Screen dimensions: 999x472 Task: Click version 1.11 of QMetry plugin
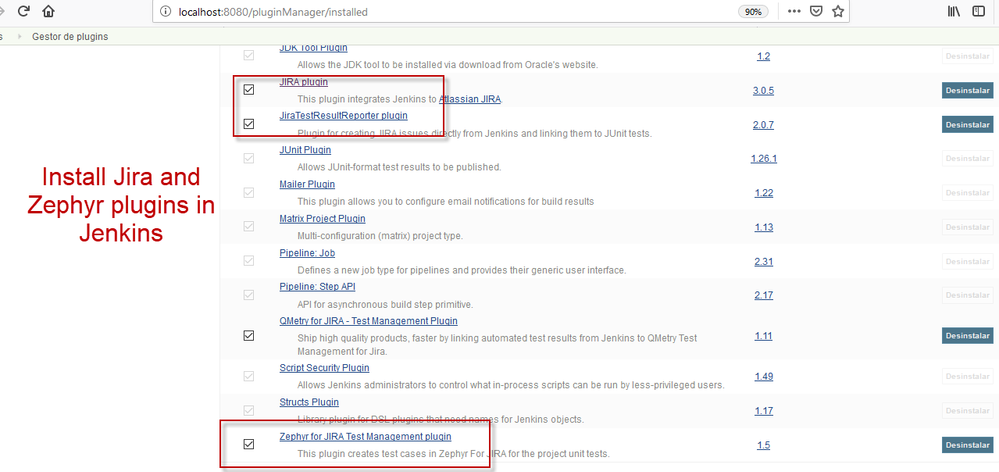pyautogui.click(x=763, y=336)
